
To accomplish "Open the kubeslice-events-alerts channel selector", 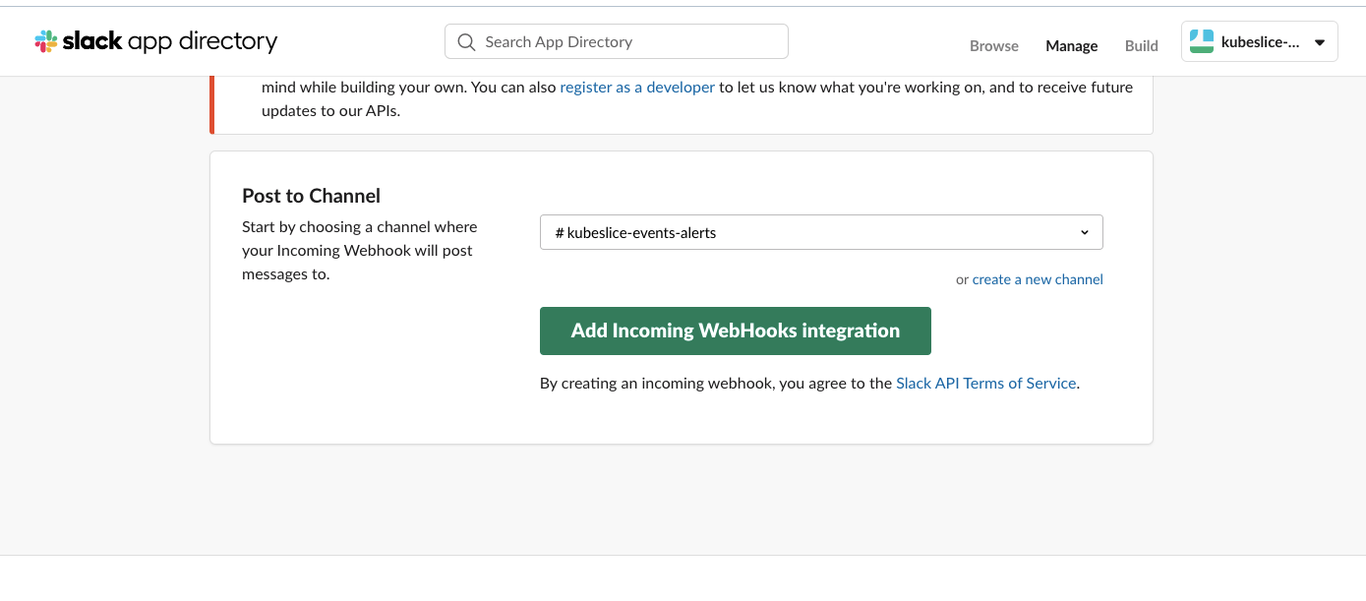I will pyautogui.click(x=821, y=232).
